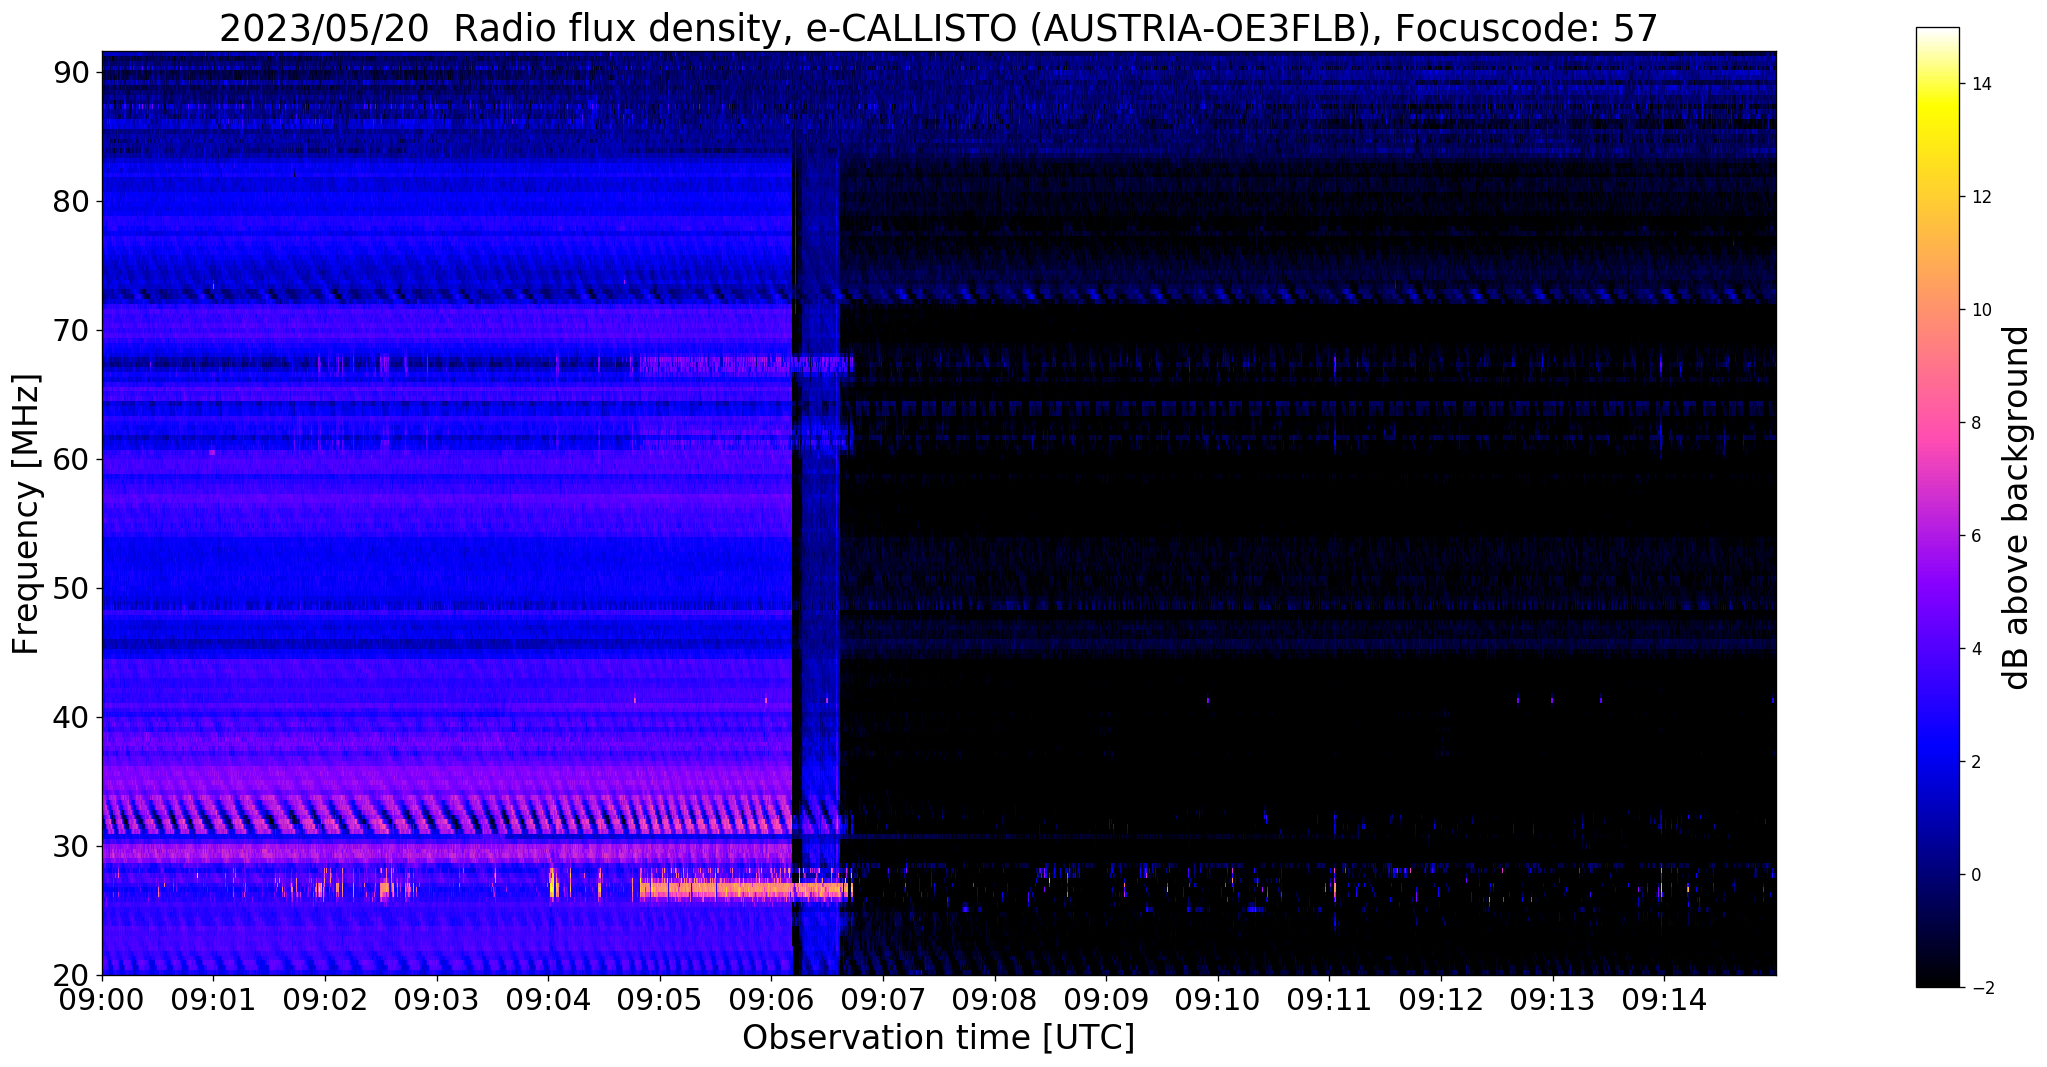Click the 'dB above background' colorbar label
This screenshot has width=2047, height=1067.
click(x=2017, y=507)
